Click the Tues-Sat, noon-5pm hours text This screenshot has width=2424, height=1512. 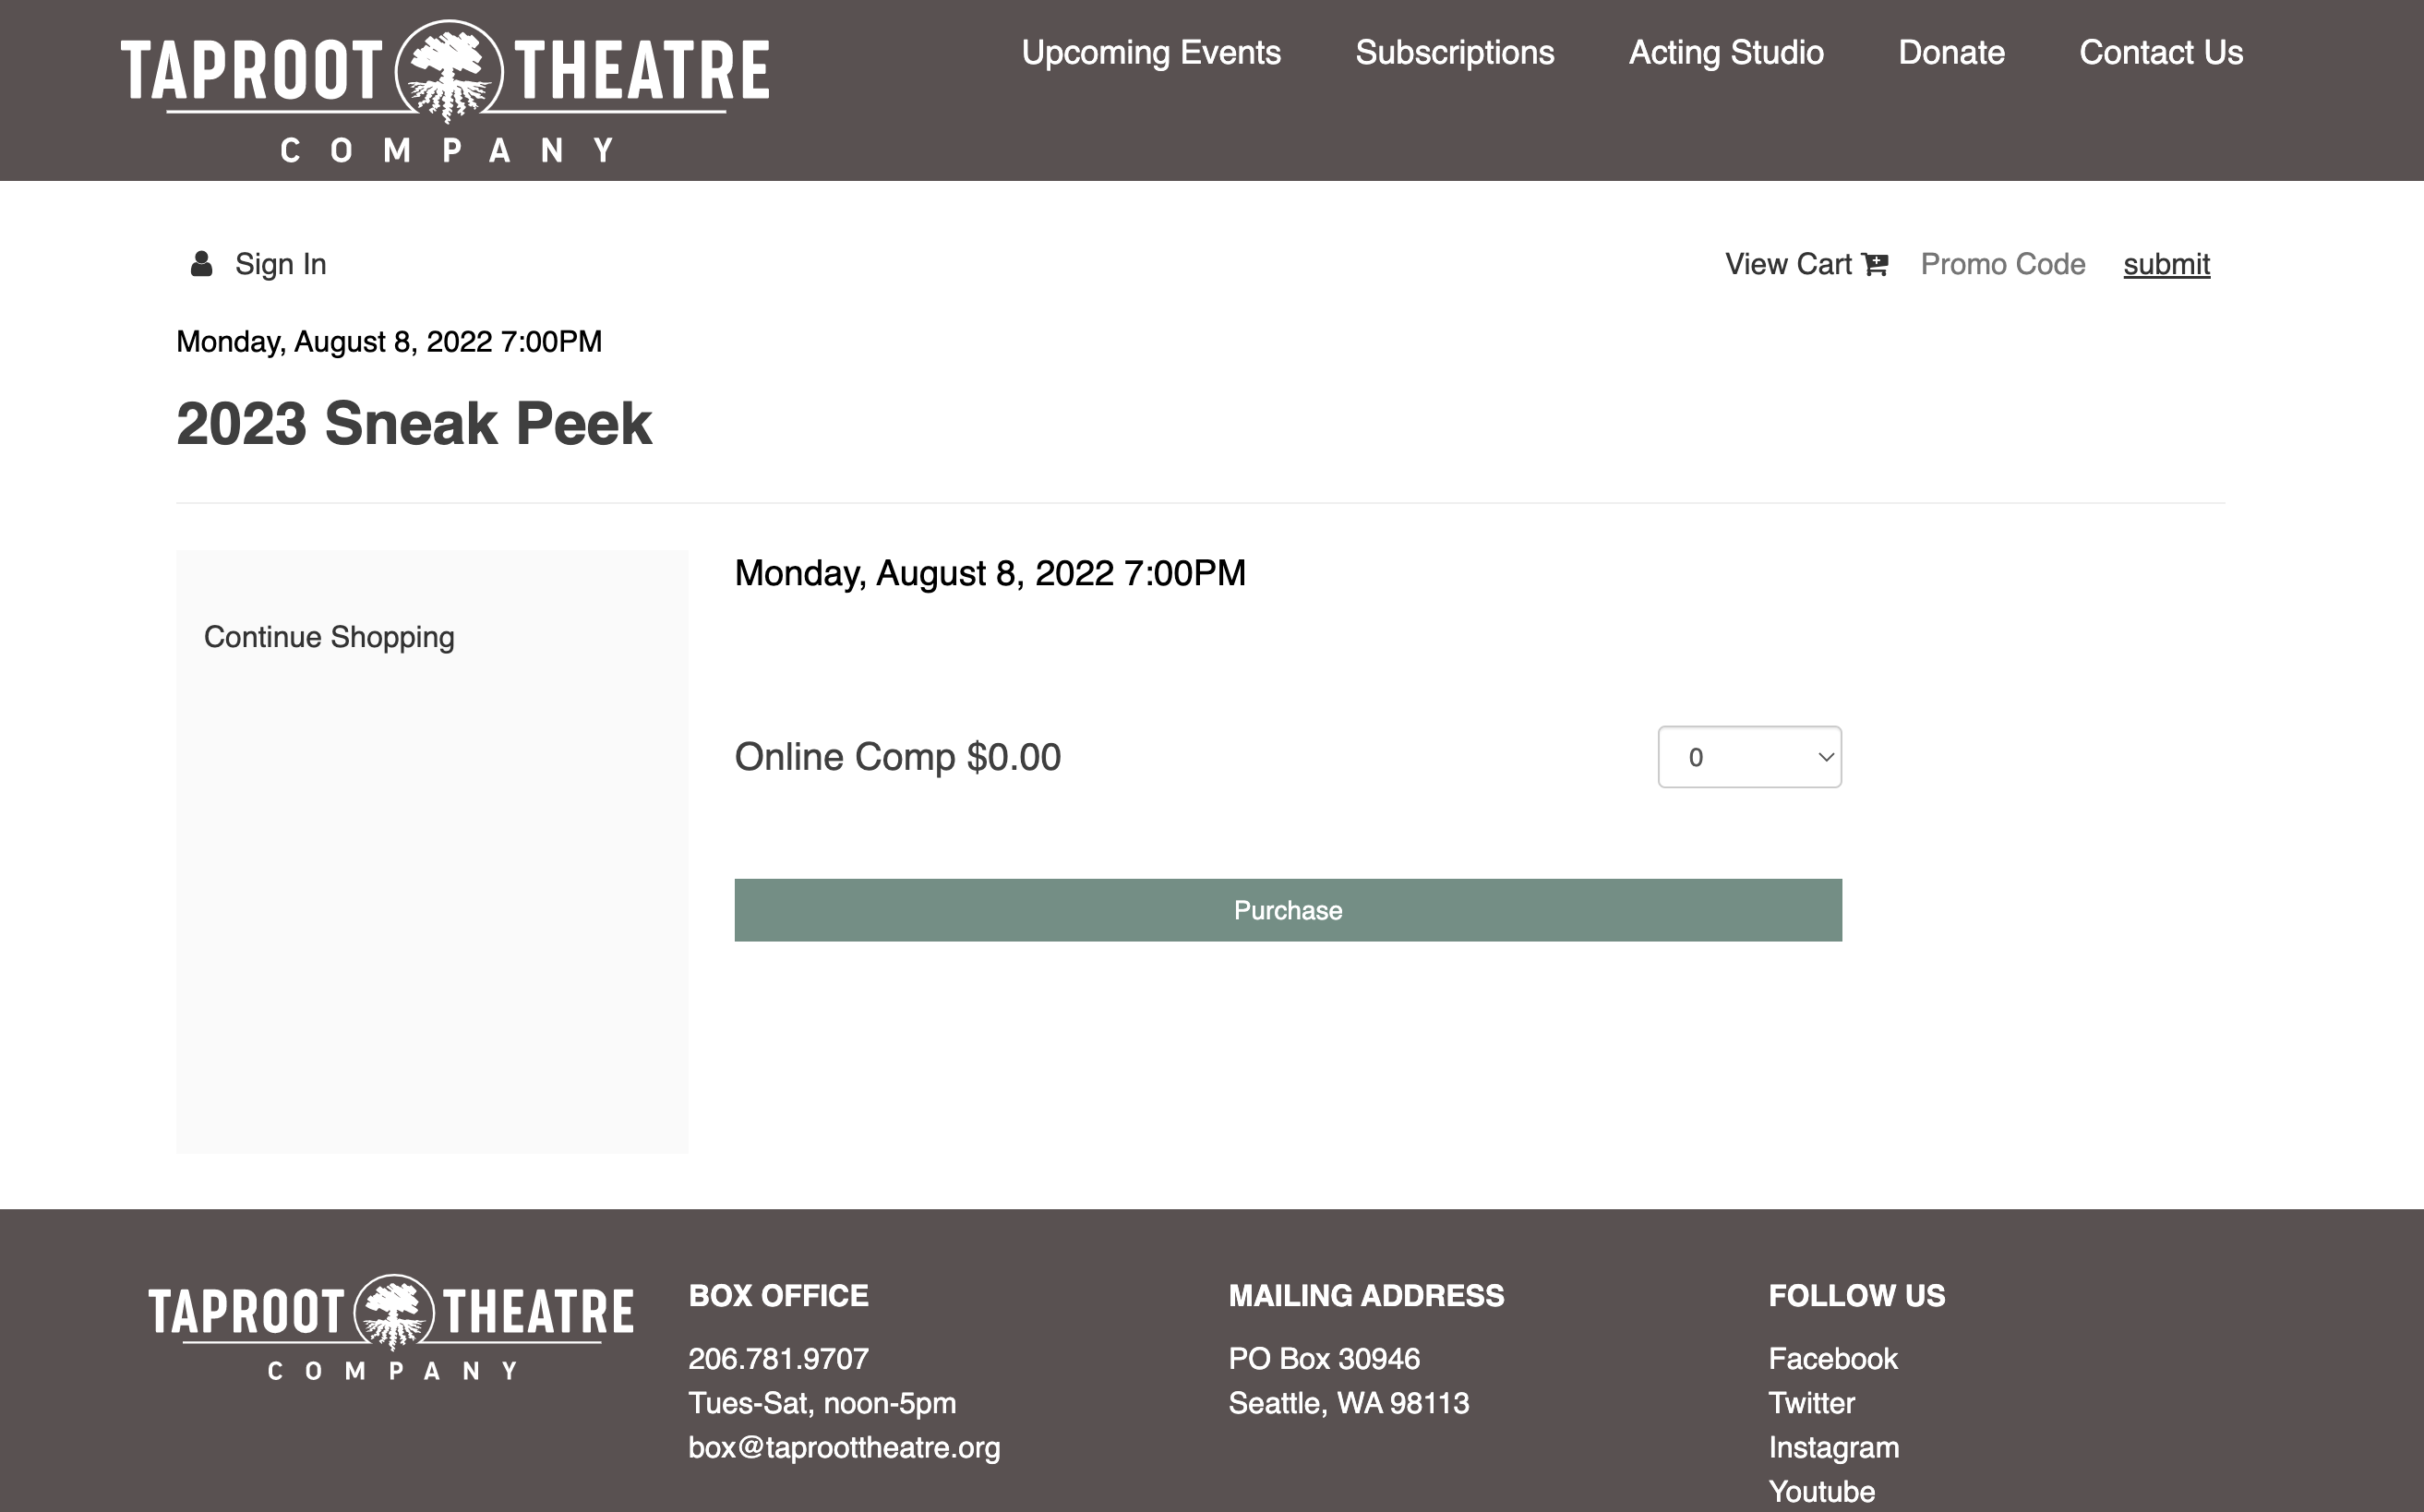click(822, 1403)
